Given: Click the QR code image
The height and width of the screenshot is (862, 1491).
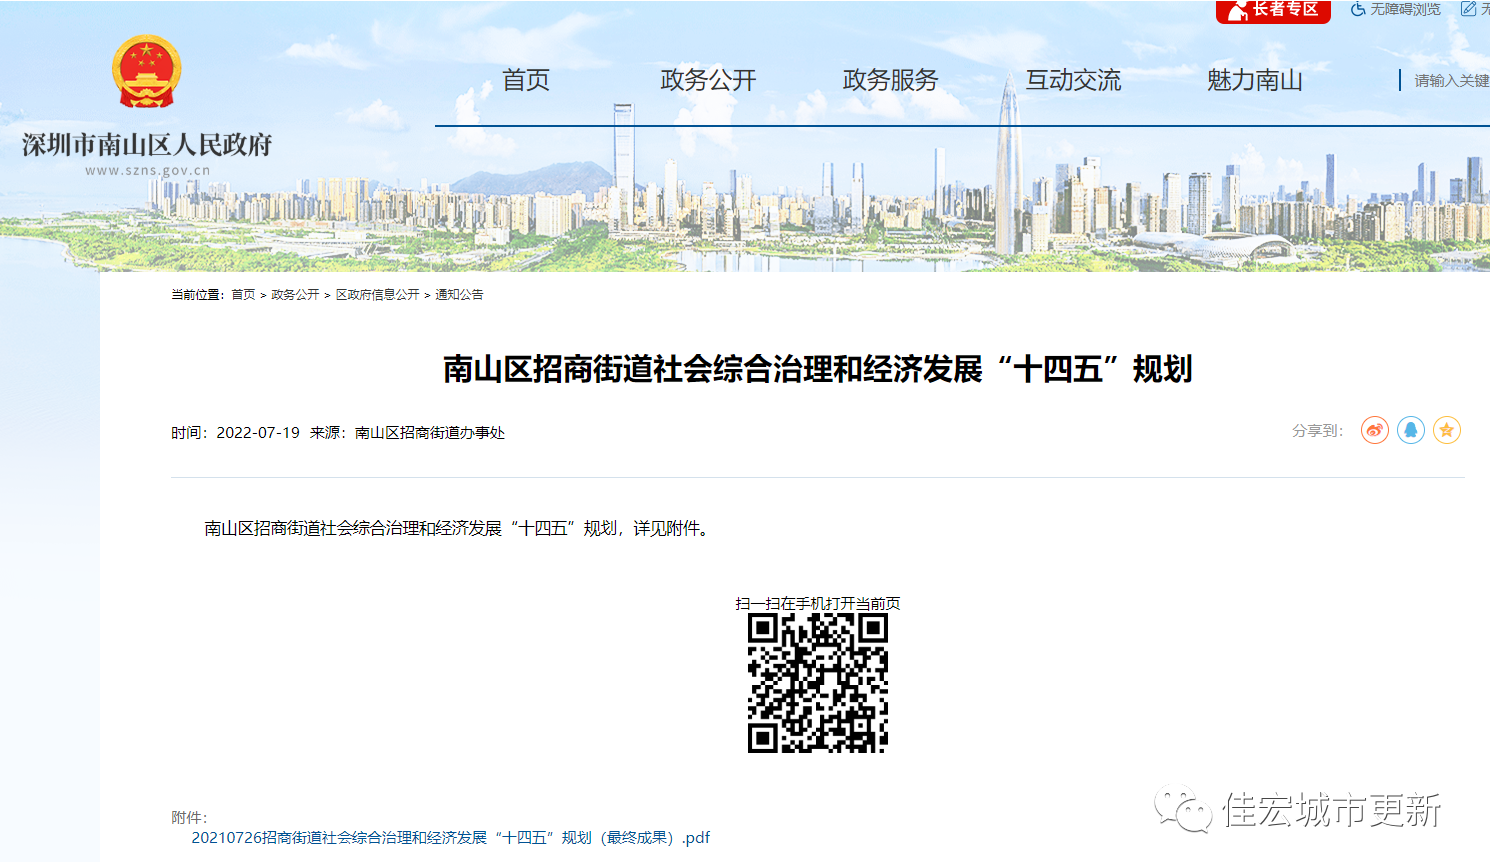Looking at the screenshot, I should pos(817,683).
